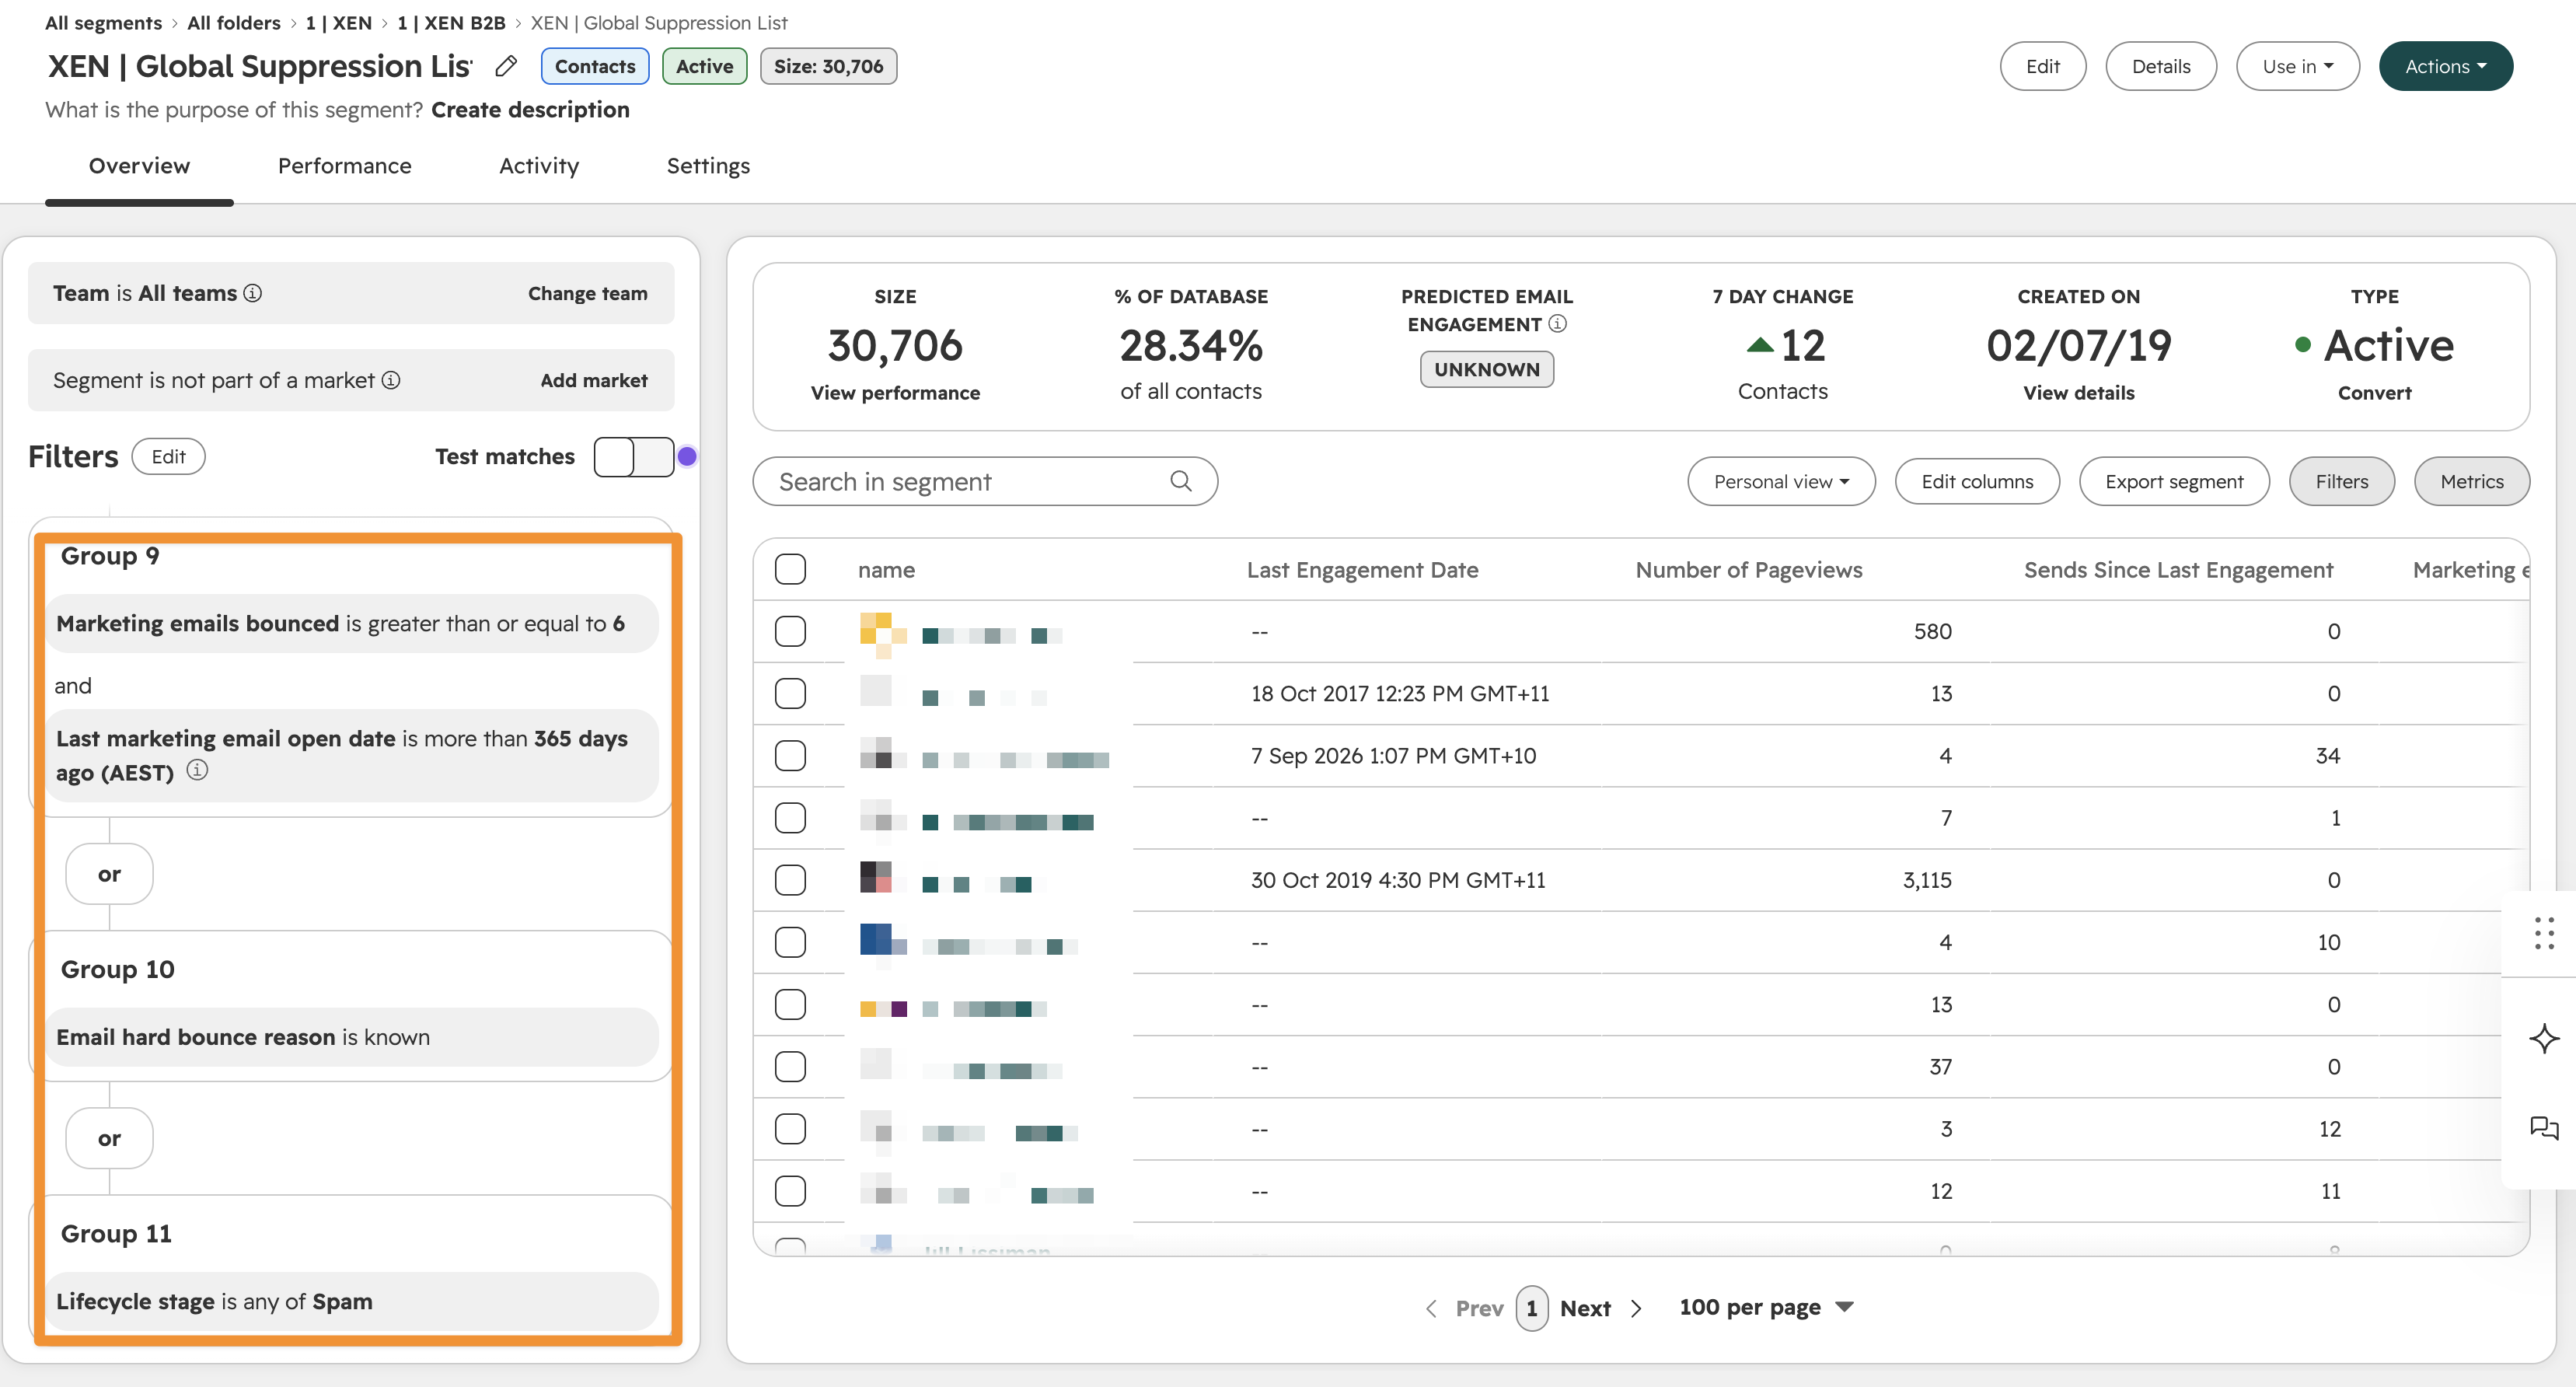Click the Create description link
This screenshot has height=1387, width=2576.
coord(530,110)
